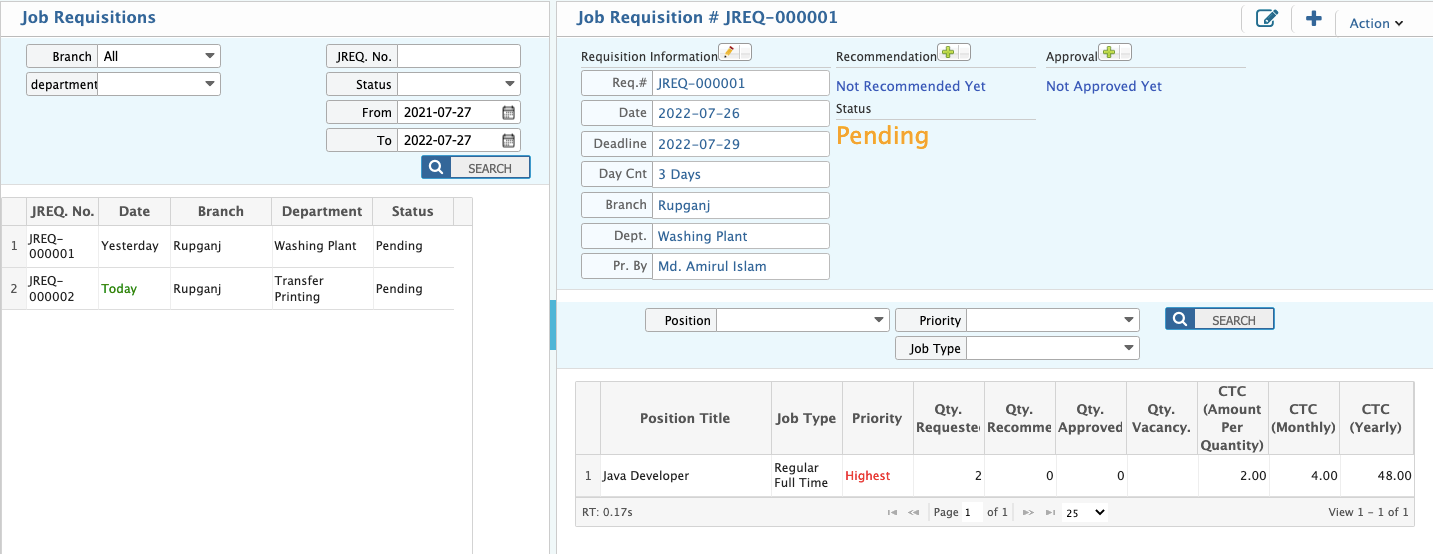Image resolution: width=1433 pixels, height=554 pixels.
Task: Go to the last page in pager
Action: point(1050,512)
